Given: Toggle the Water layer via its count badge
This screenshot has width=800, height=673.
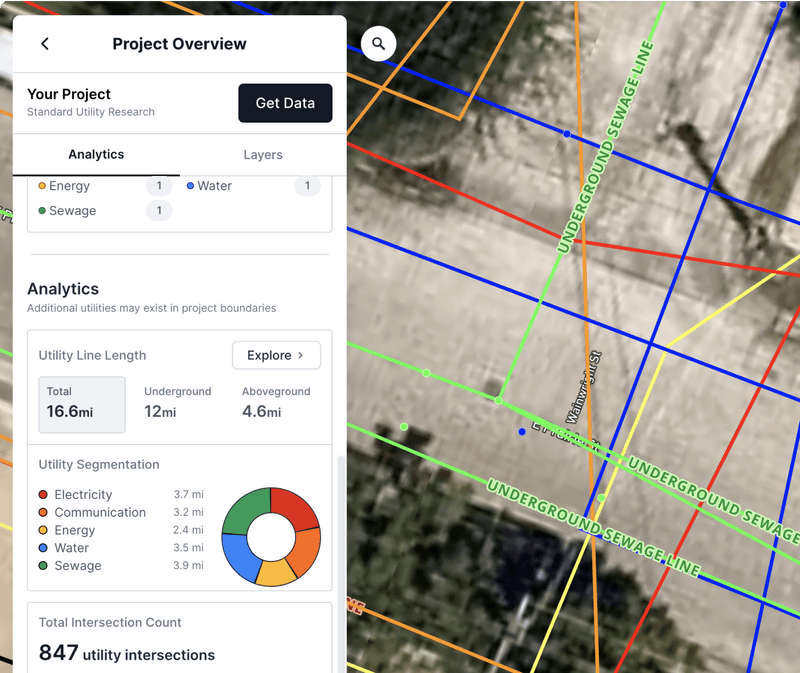Looking at the screenshot, I should tap(306, 186).
